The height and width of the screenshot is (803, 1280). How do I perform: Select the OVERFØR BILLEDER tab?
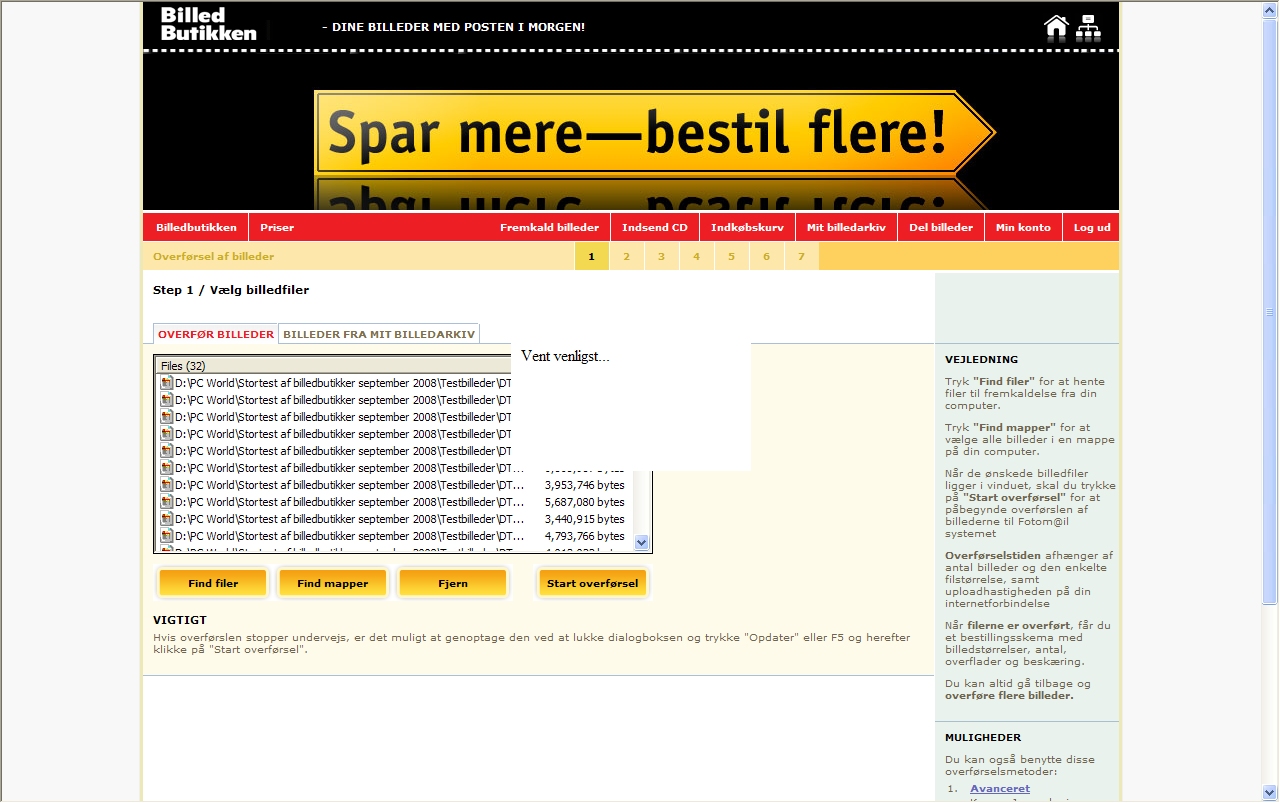[215, 333]
